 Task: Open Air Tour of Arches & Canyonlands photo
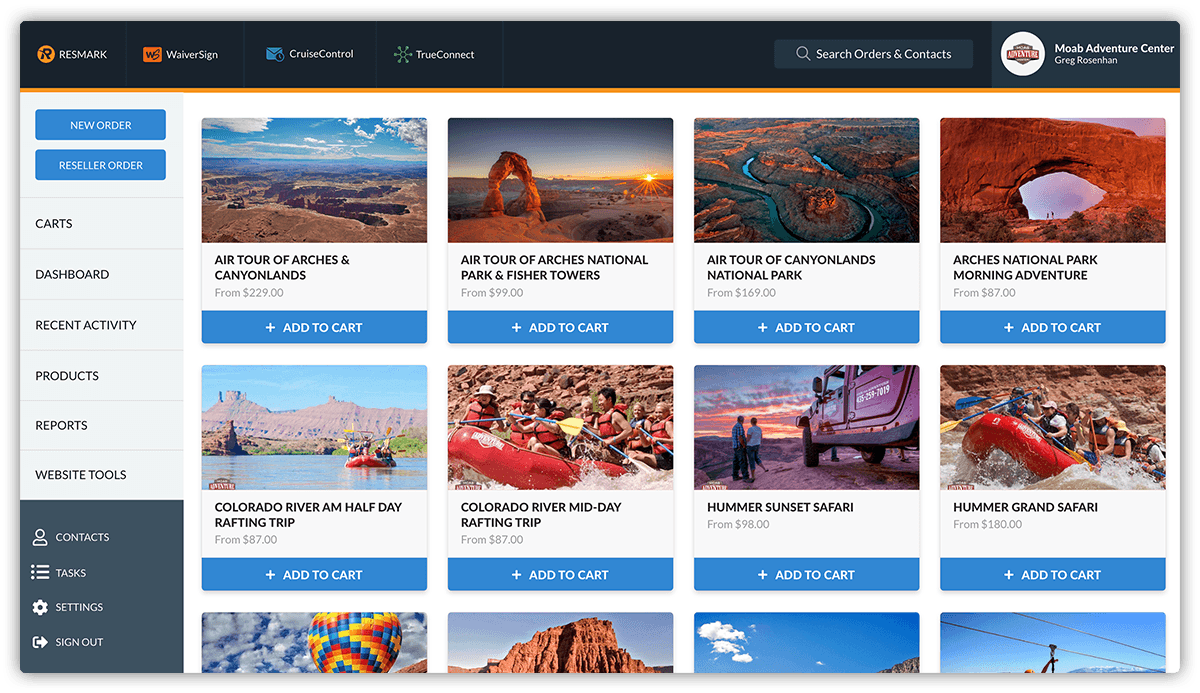tap(314, 180)
